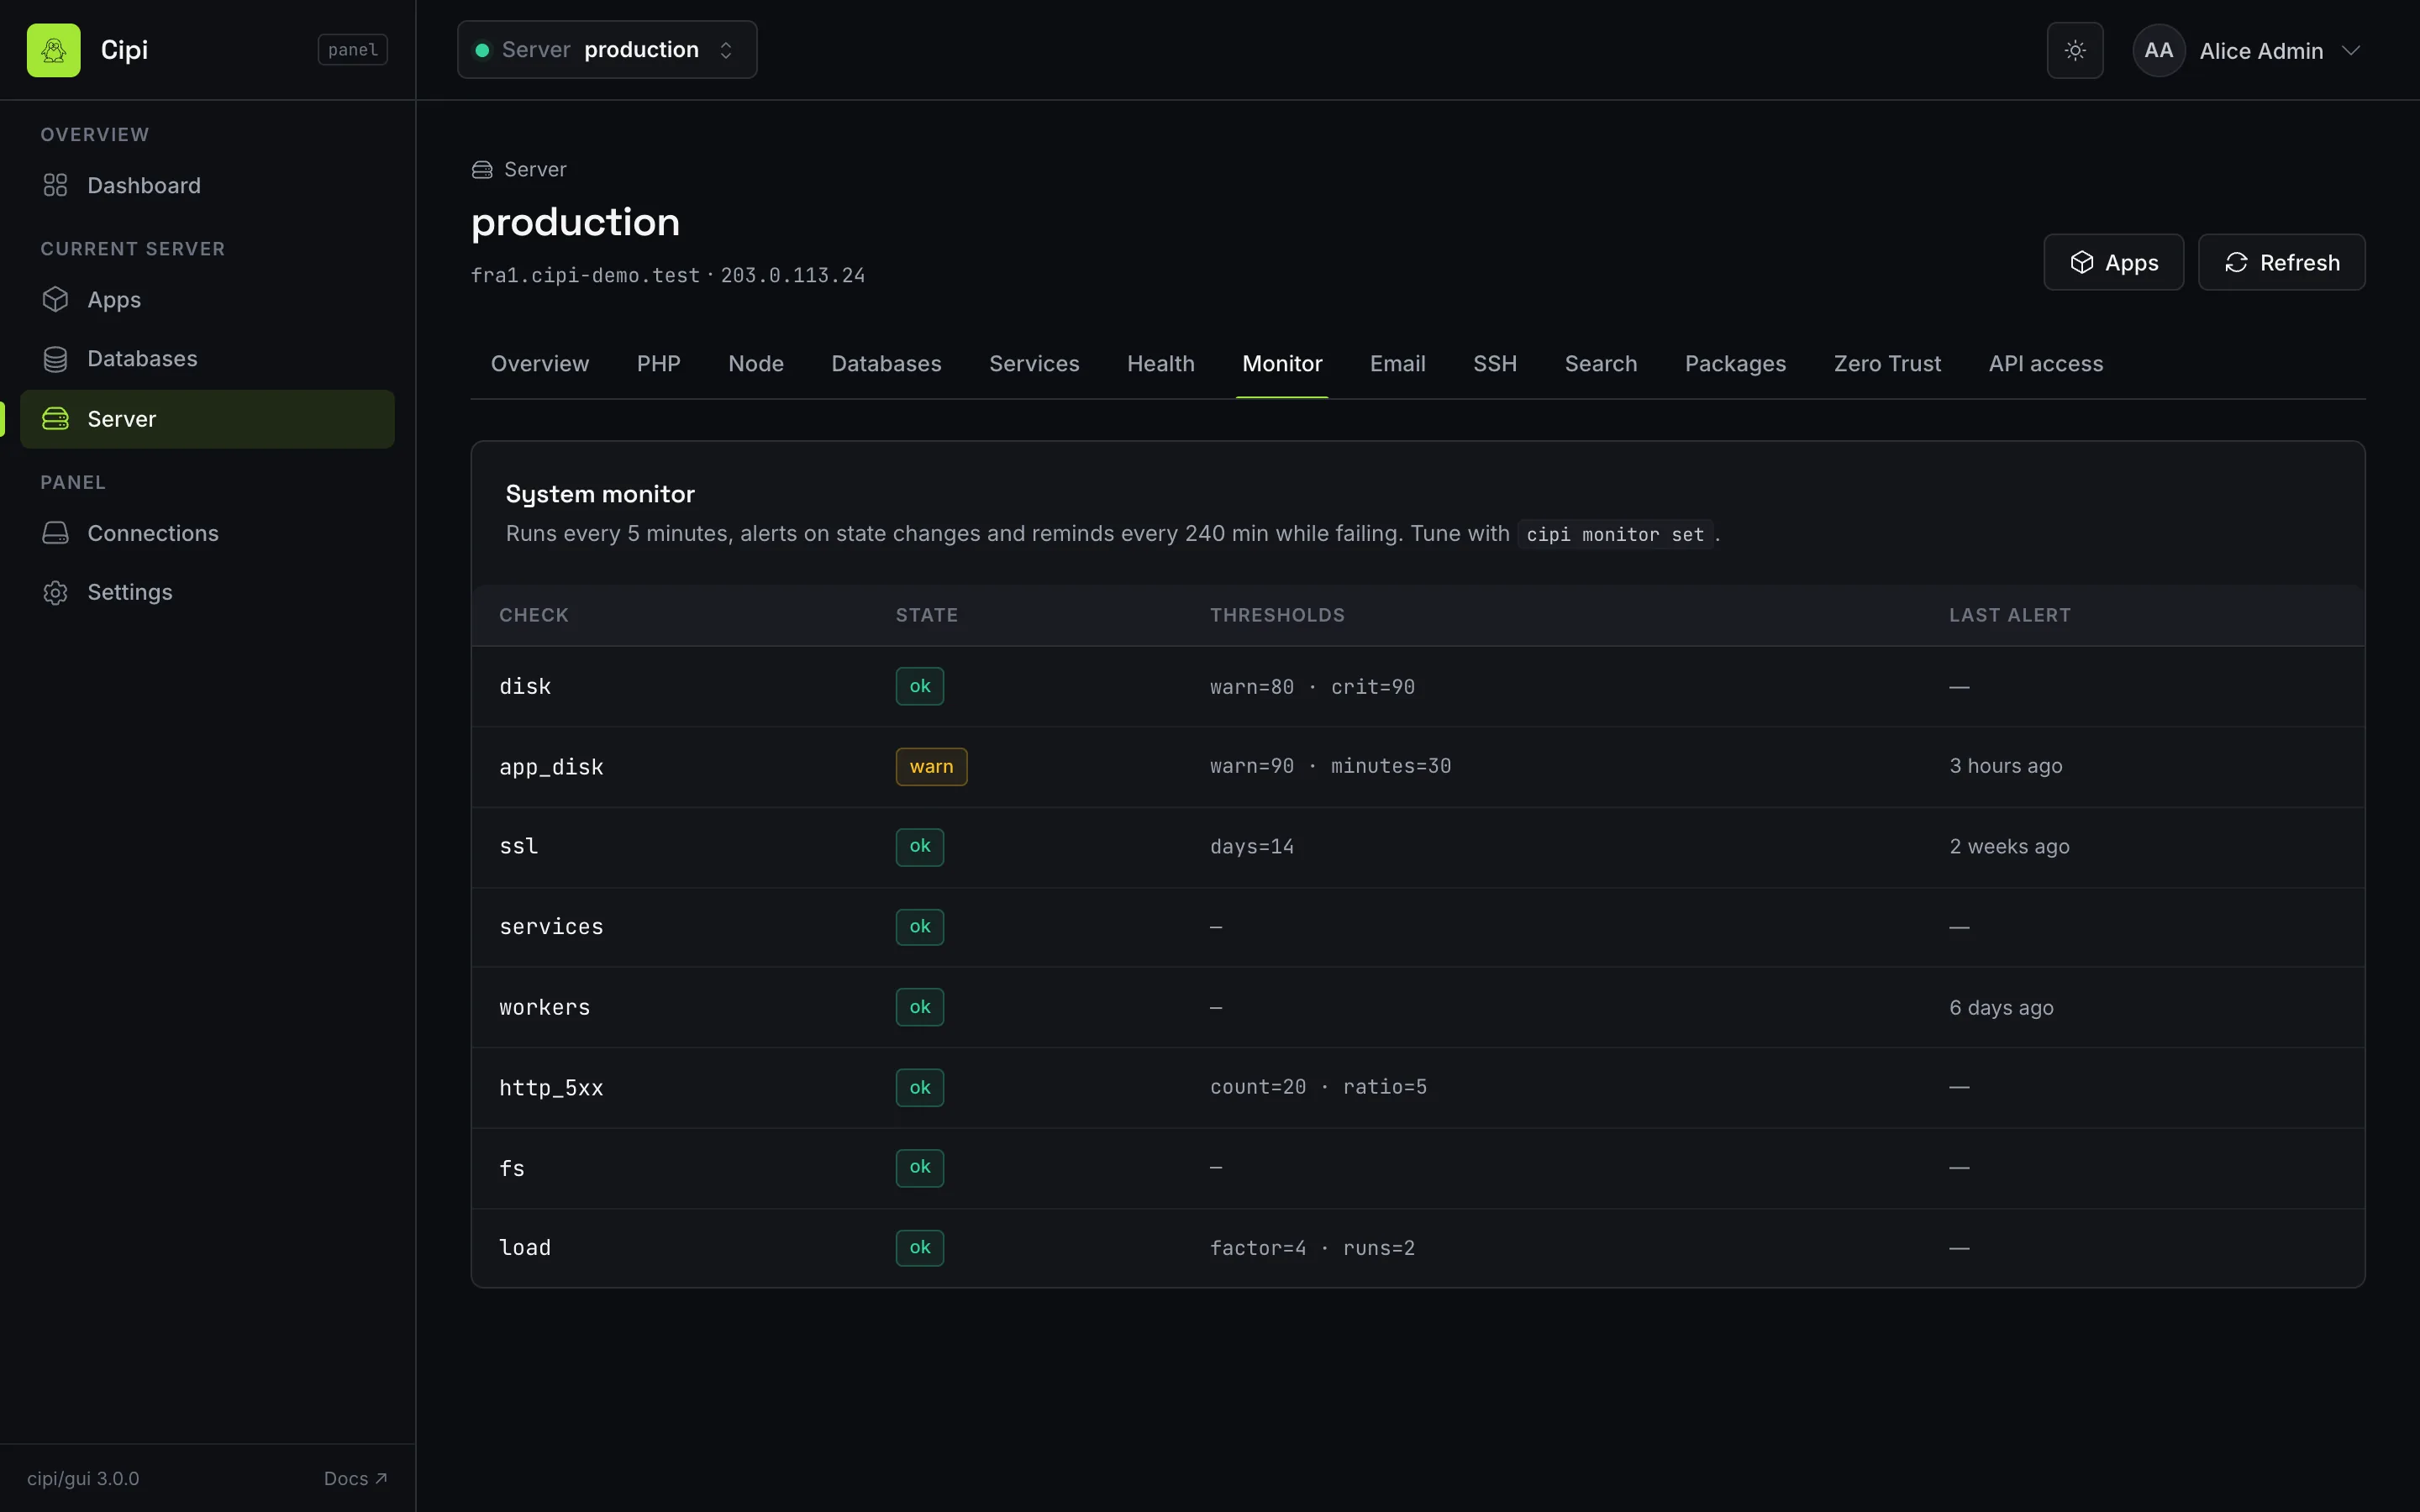Go to Dashboard in the sidebar
The height and width of the screenshot is (1512, 2420).
(207, 185)
